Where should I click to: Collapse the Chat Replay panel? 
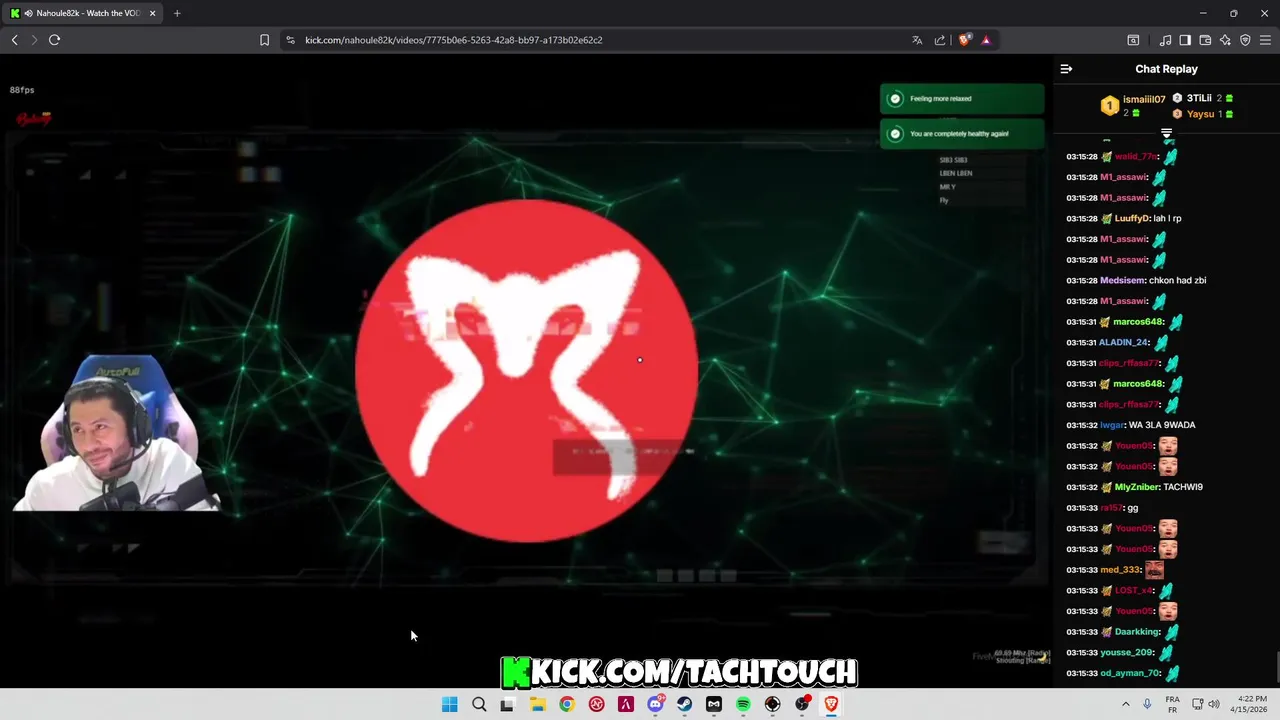coord(1066,69)
